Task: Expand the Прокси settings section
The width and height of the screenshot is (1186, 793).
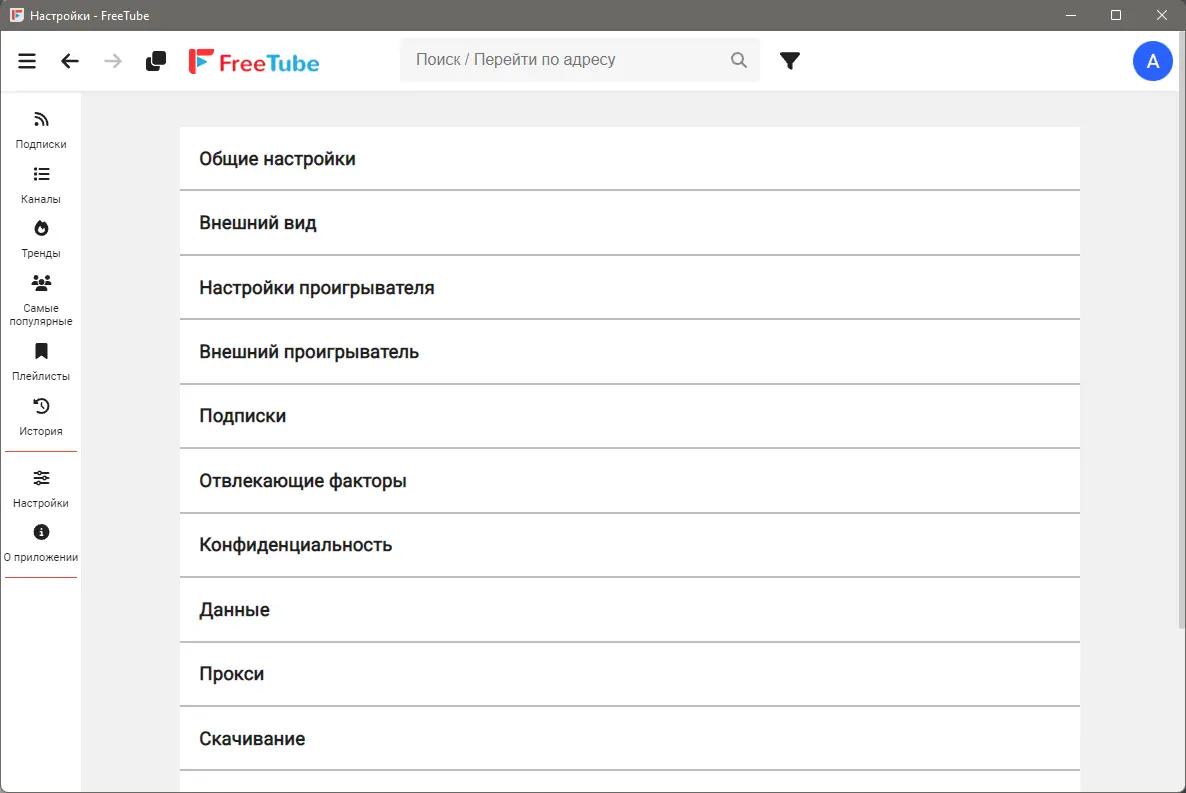Action: (x=629, y=674)
